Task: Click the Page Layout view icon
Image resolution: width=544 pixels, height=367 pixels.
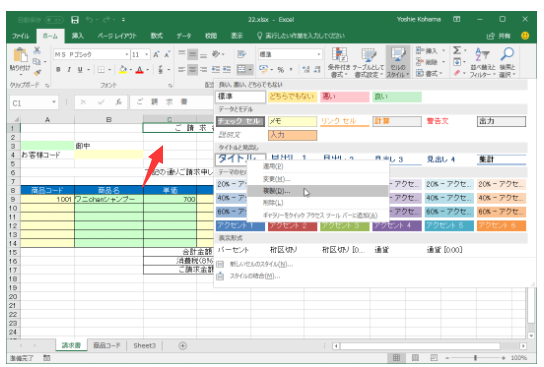Action: point(415,358)
